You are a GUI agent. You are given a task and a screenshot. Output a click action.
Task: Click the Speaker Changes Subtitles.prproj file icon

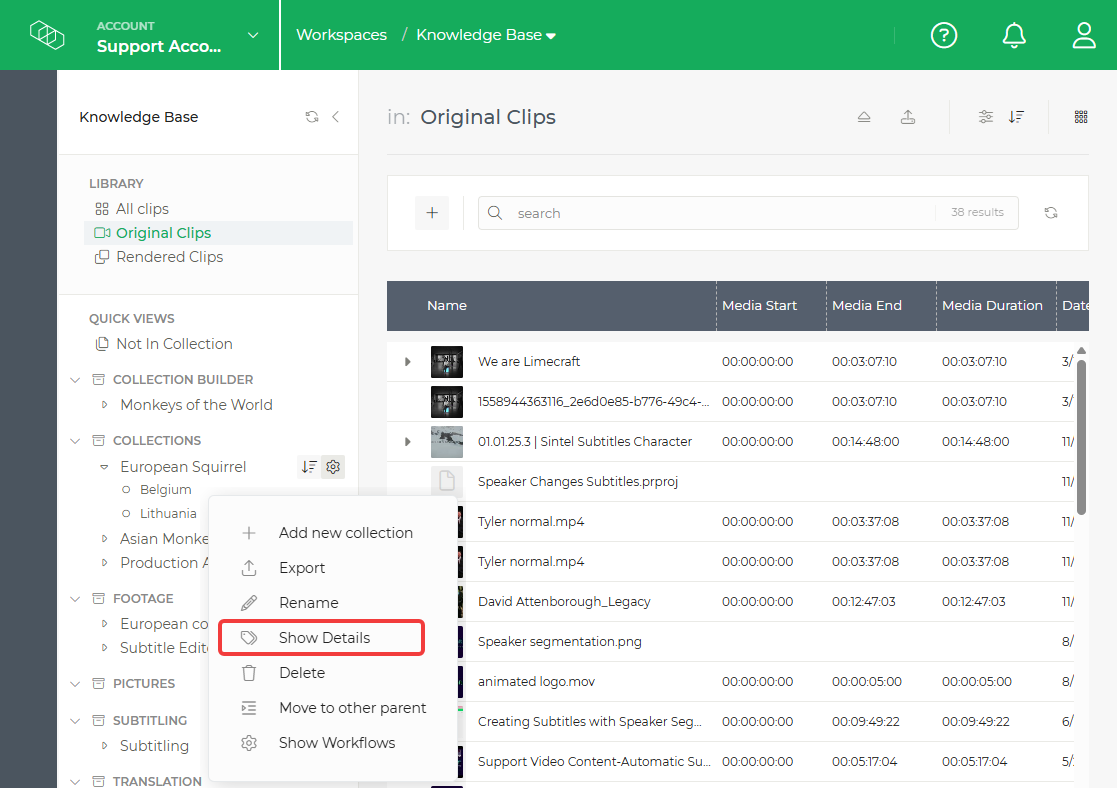click(447, 481)
